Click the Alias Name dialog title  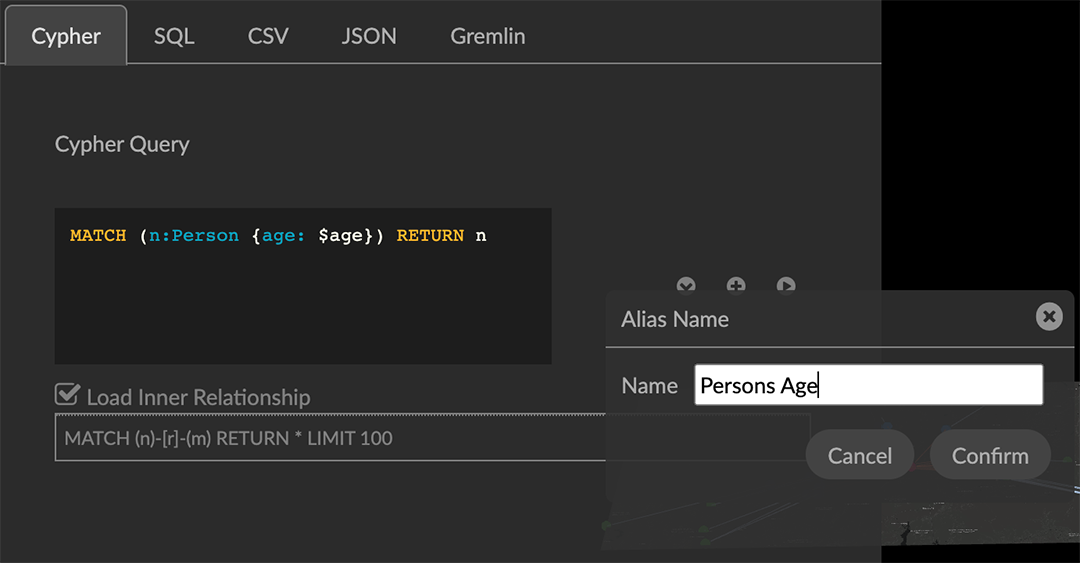[x=675, y=319]
